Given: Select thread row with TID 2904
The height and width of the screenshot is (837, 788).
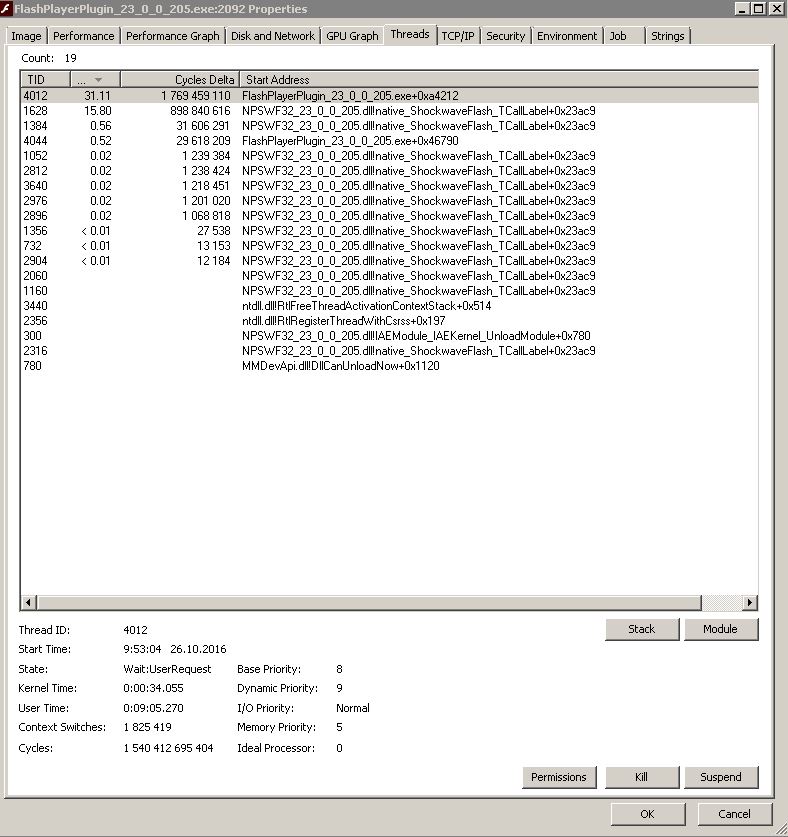Looking at the screenshot, I should pyautogui.click(x=389, y=260).
